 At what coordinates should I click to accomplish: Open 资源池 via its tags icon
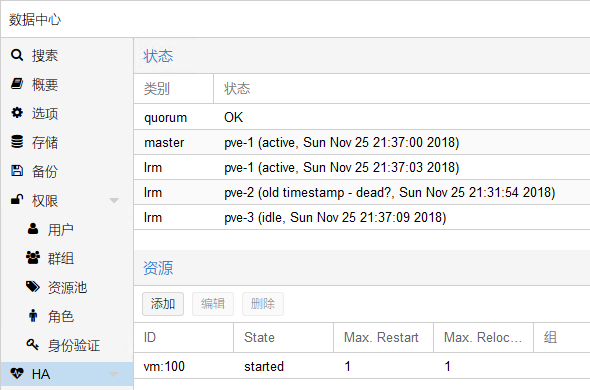point(33,286)
